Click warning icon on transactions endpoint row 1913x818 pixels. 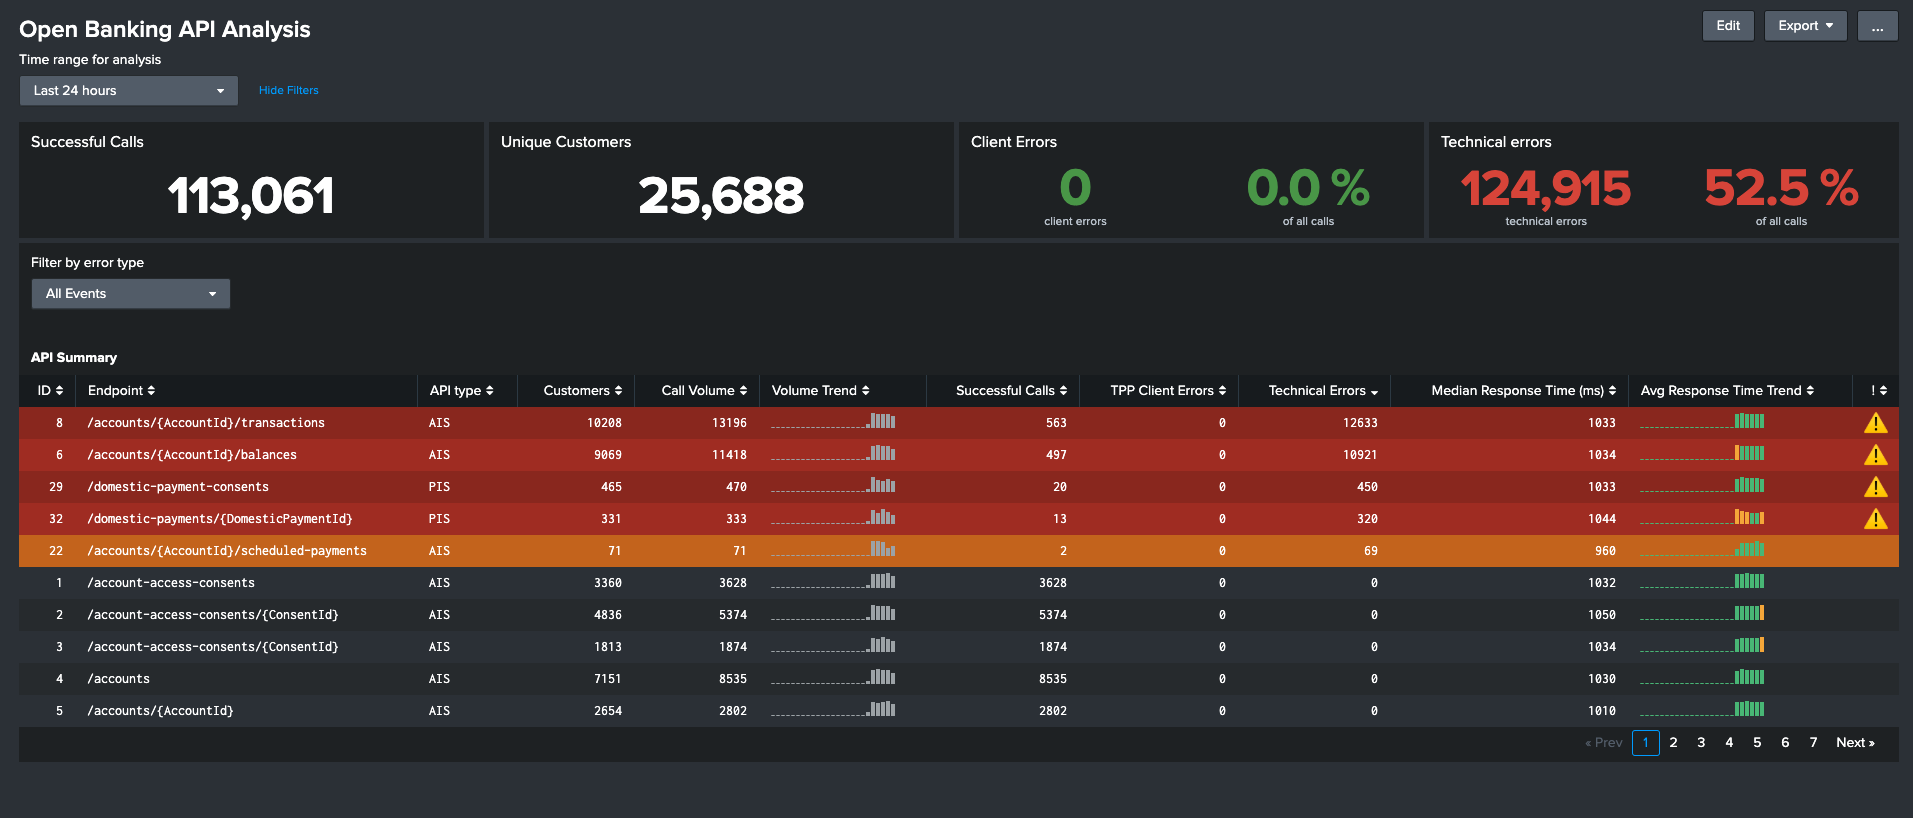tap(1875, 423)
